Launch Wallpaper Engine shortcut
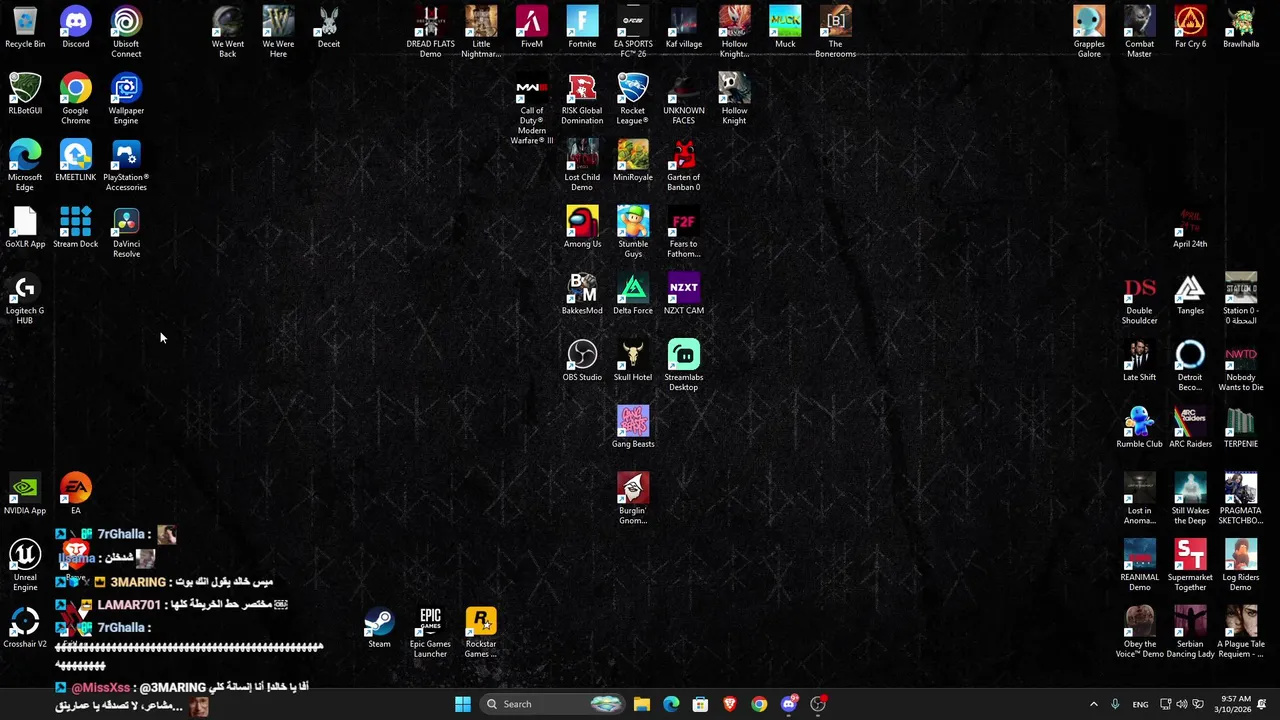 126,99
